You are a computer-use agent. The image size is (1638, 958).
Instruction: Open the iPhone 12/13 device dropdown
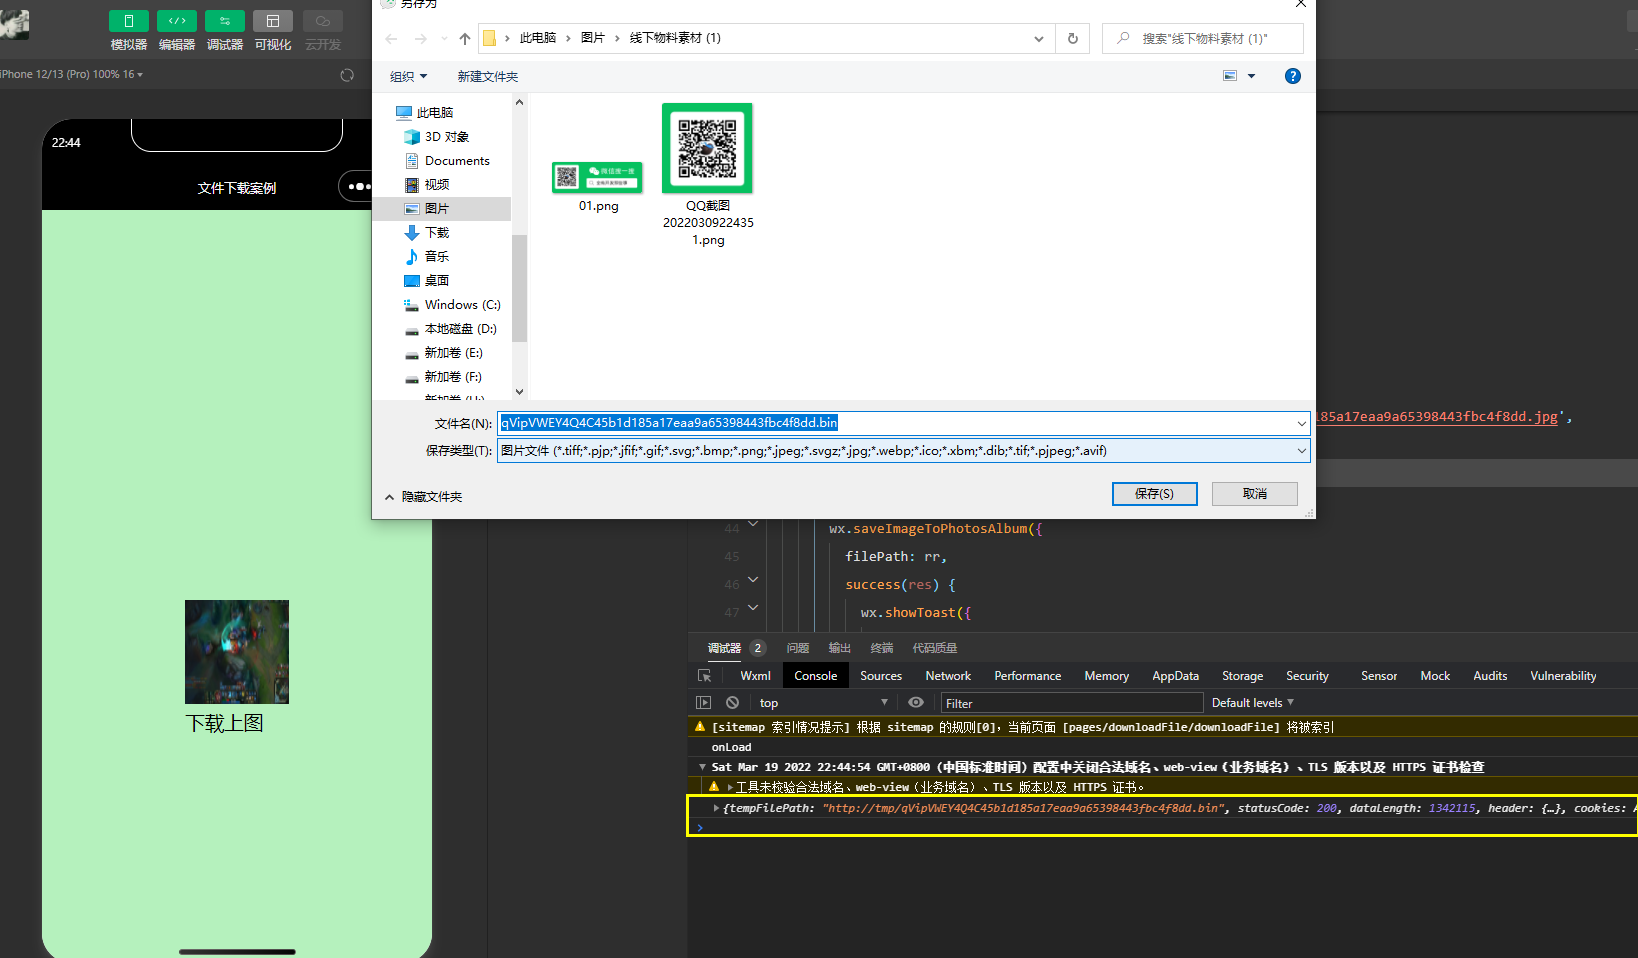point(71,74)
